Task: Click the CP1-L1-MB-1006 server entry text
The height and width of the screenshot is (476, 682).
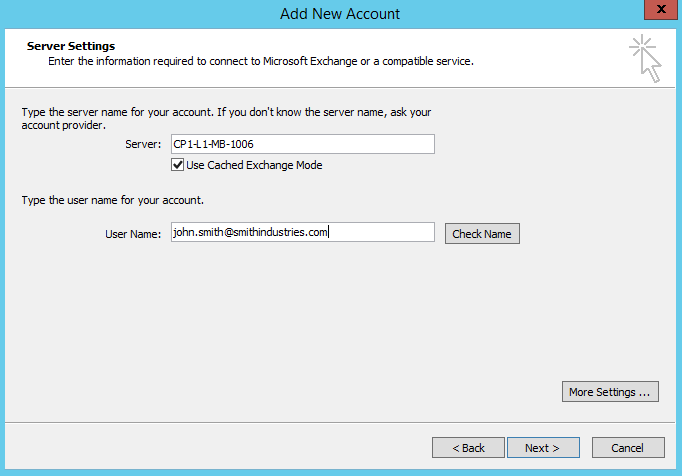Action: point(213,144)
